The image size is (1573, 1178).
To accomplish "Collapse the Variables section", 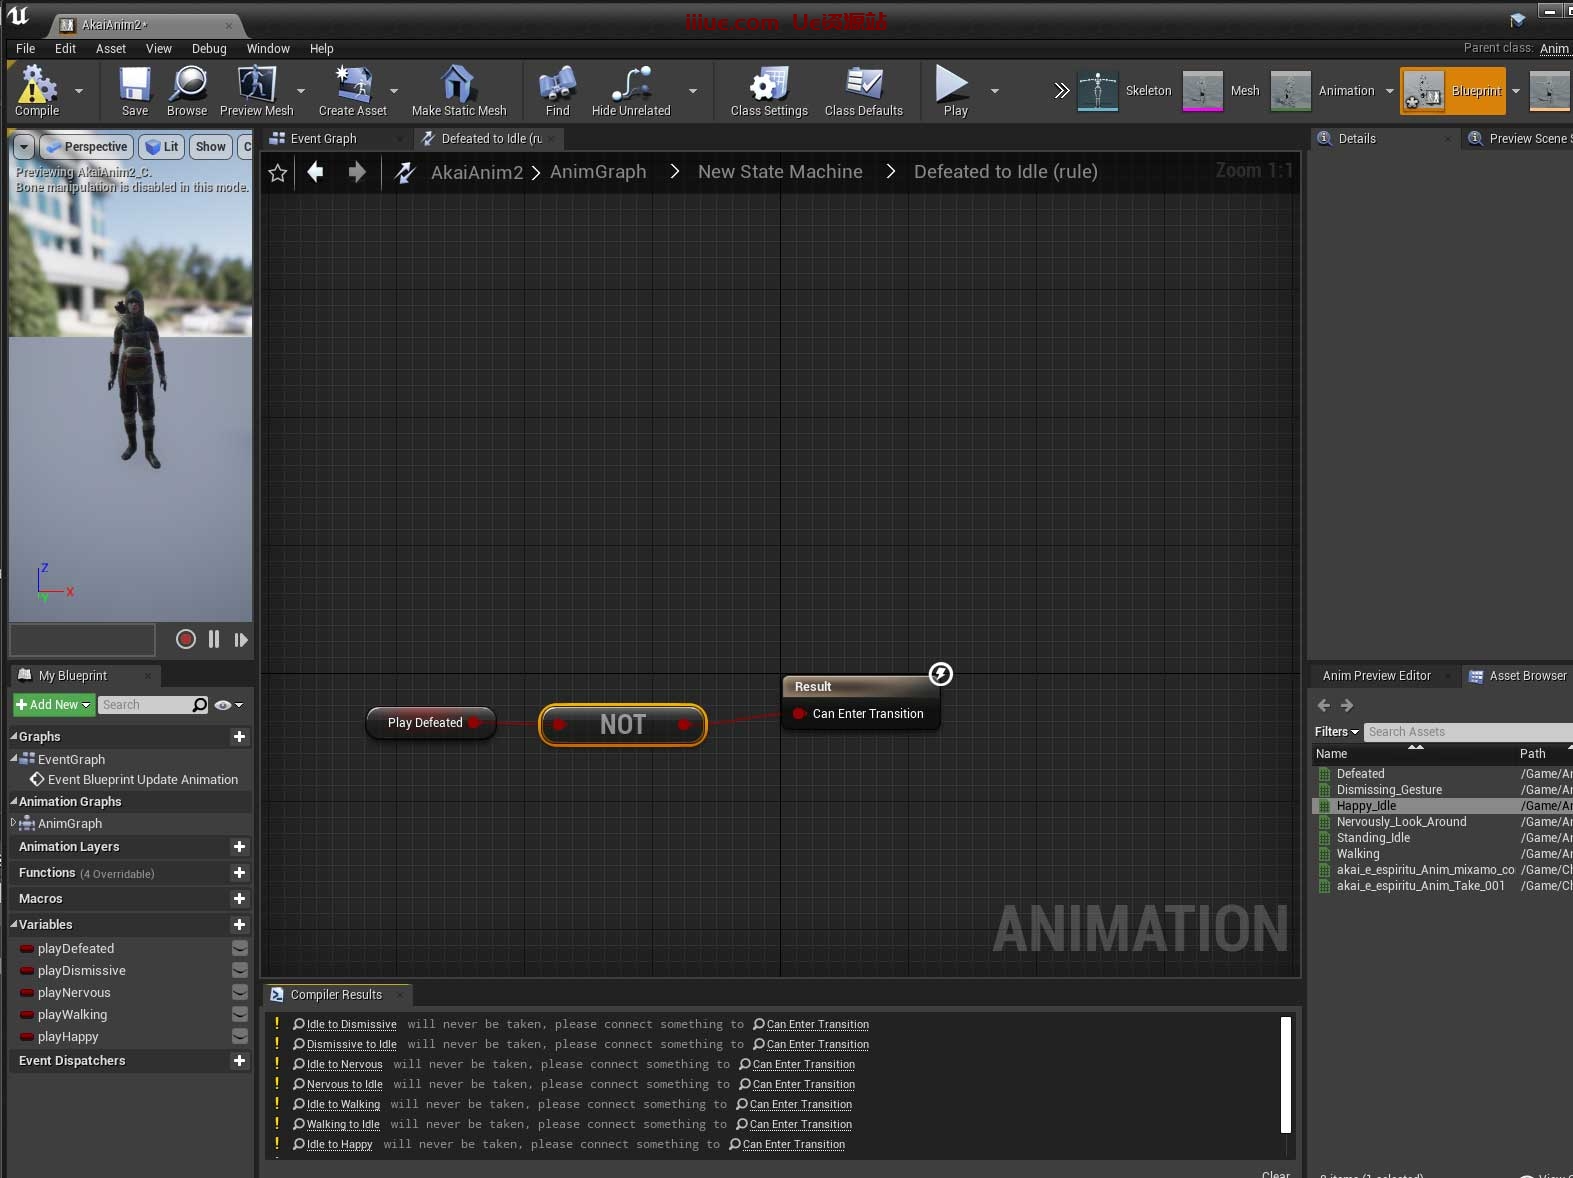I will [14, 924].
